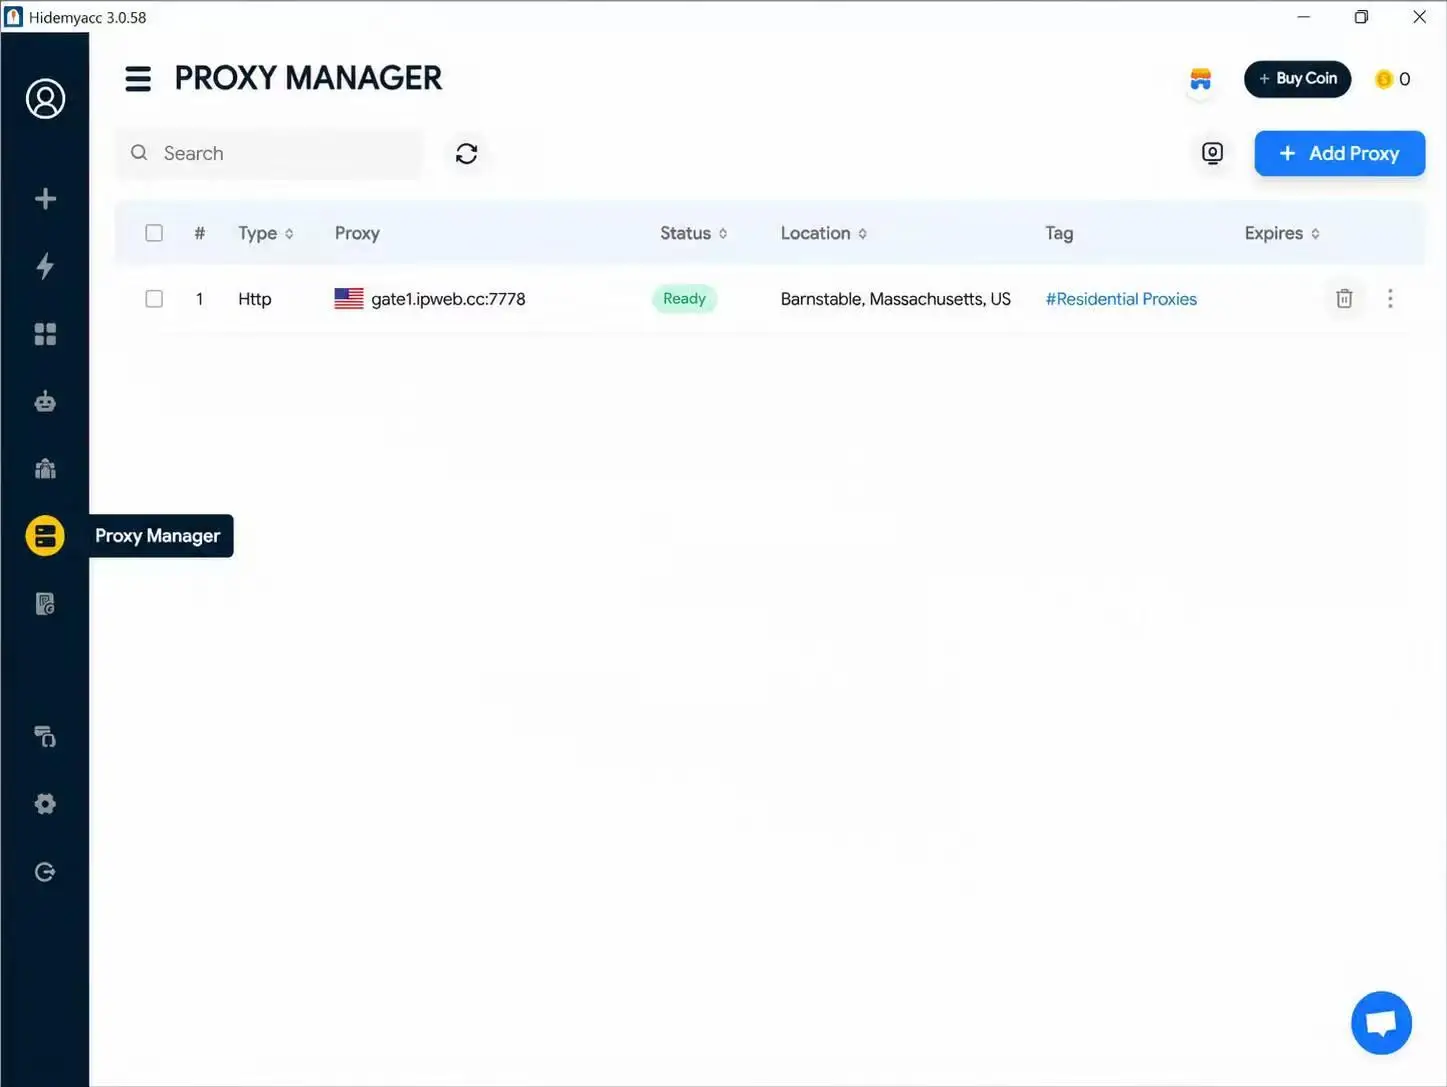Click the Proxy column header
This screenshot has width=1447, height=1087.
[357, 233]
